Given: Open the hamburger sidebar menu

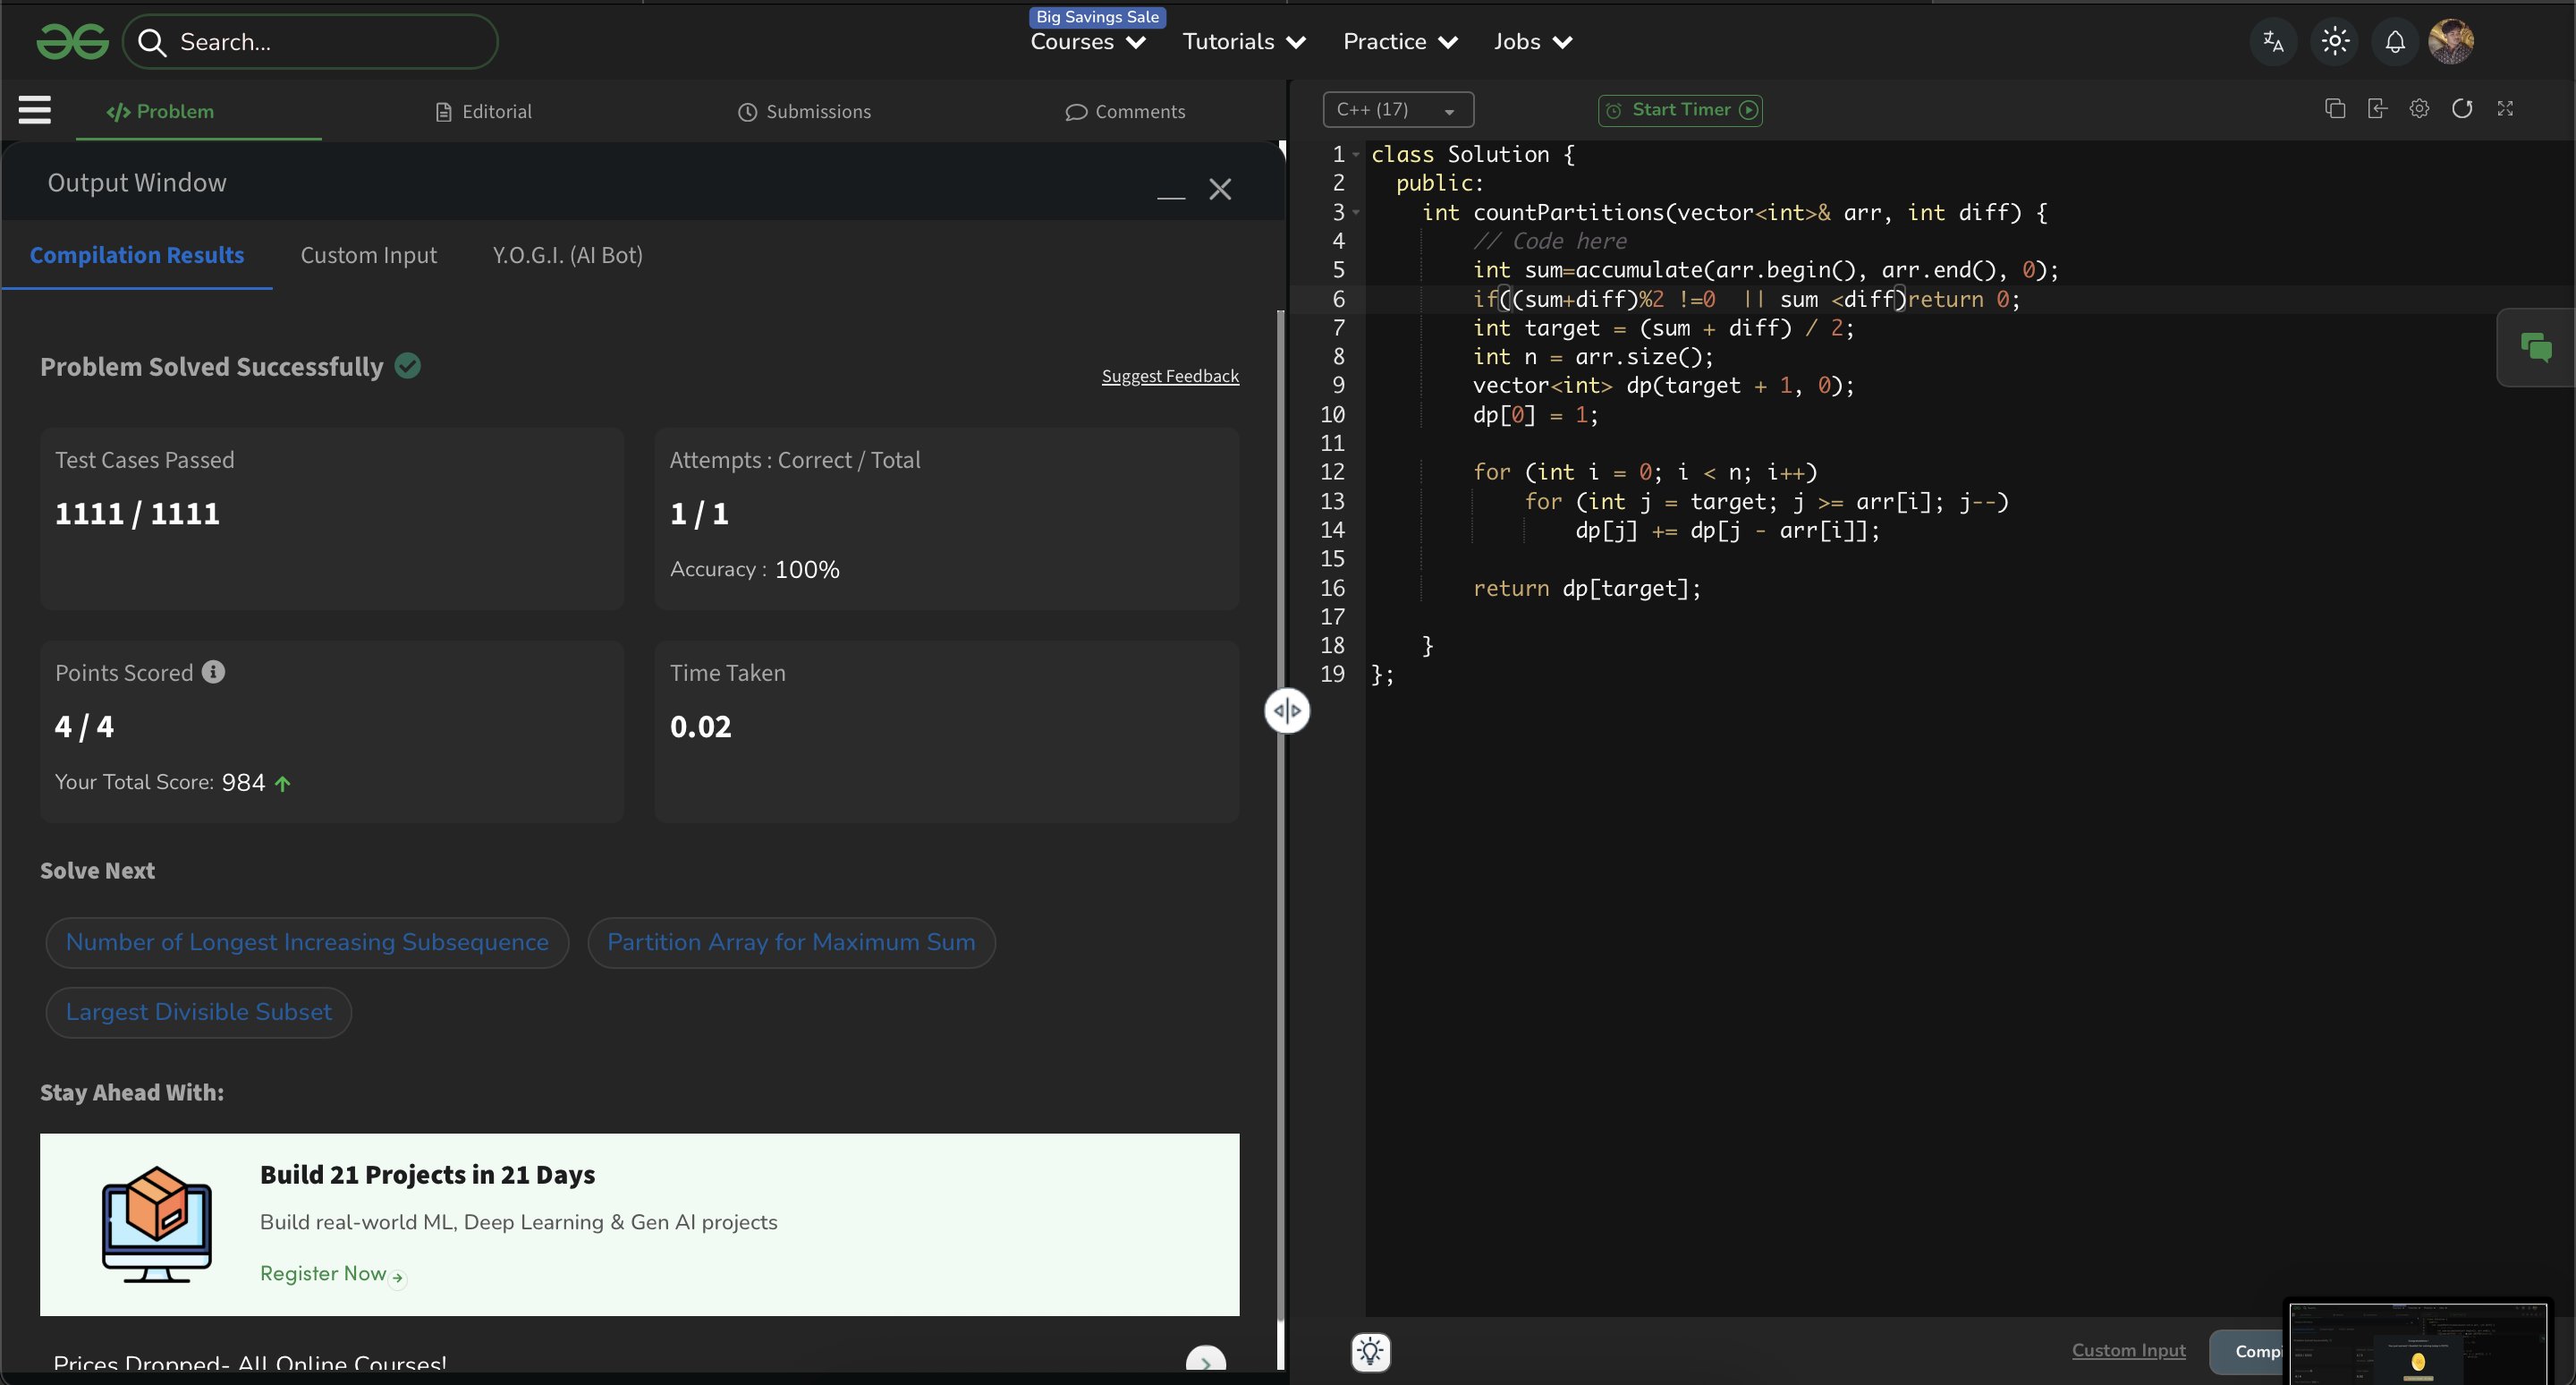Looking at the screenshot, I should (34, 110).
